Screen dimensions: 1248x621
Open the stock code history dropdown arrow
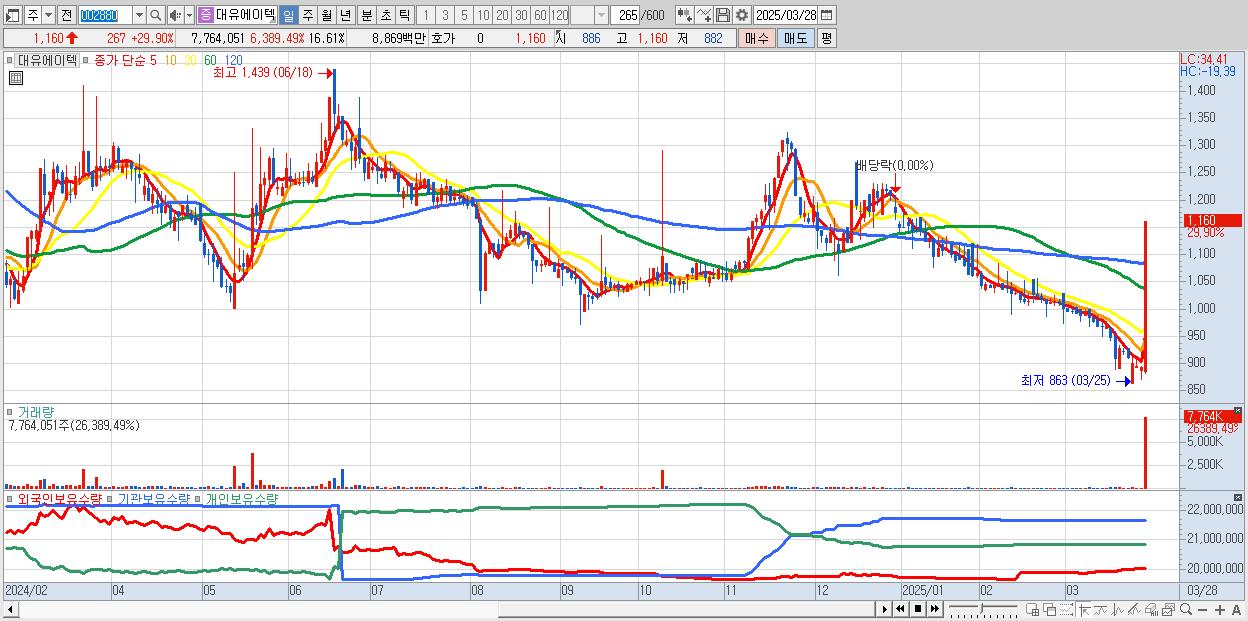pyautogui.click(x=139, y=15)
